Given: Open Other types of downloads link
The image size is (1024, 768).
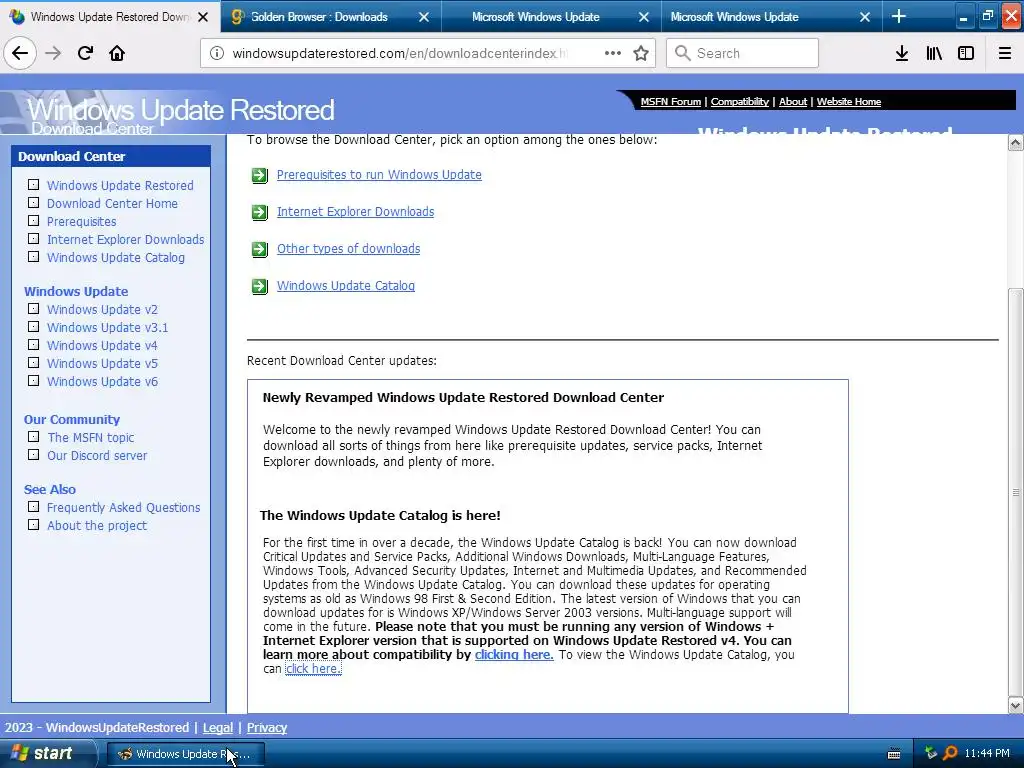Looking at the screenshot, I should click(x=349, y=249).
